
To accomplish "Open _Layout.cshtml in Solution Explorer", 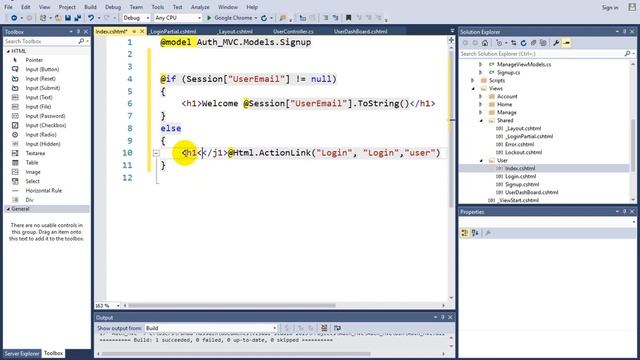I will click(x=523, y=128).
